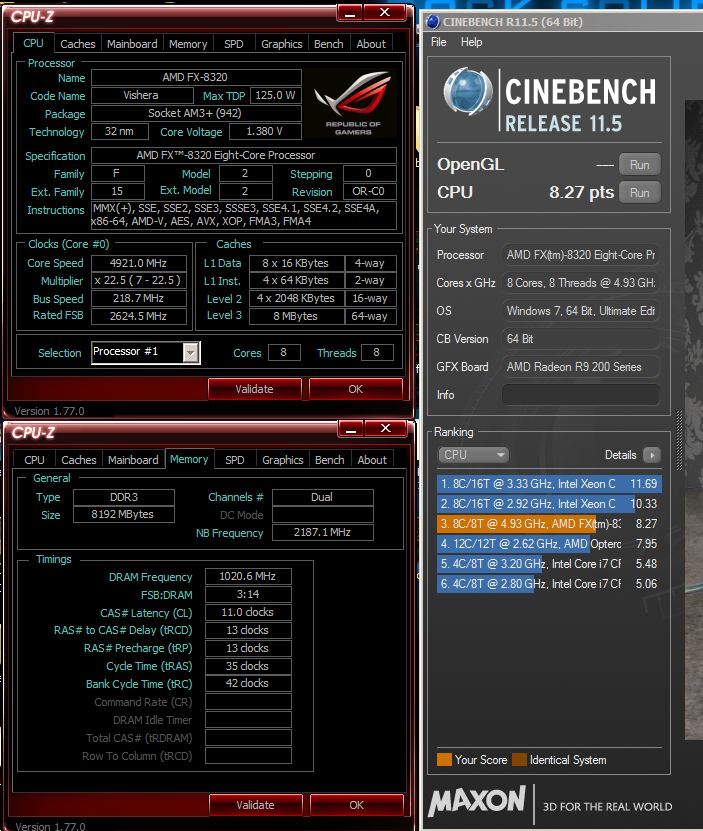Screen dimensions: 703x831
Task: Open Graphics tab in bottom CPU-Z window
Action: [x=283, y=460]
